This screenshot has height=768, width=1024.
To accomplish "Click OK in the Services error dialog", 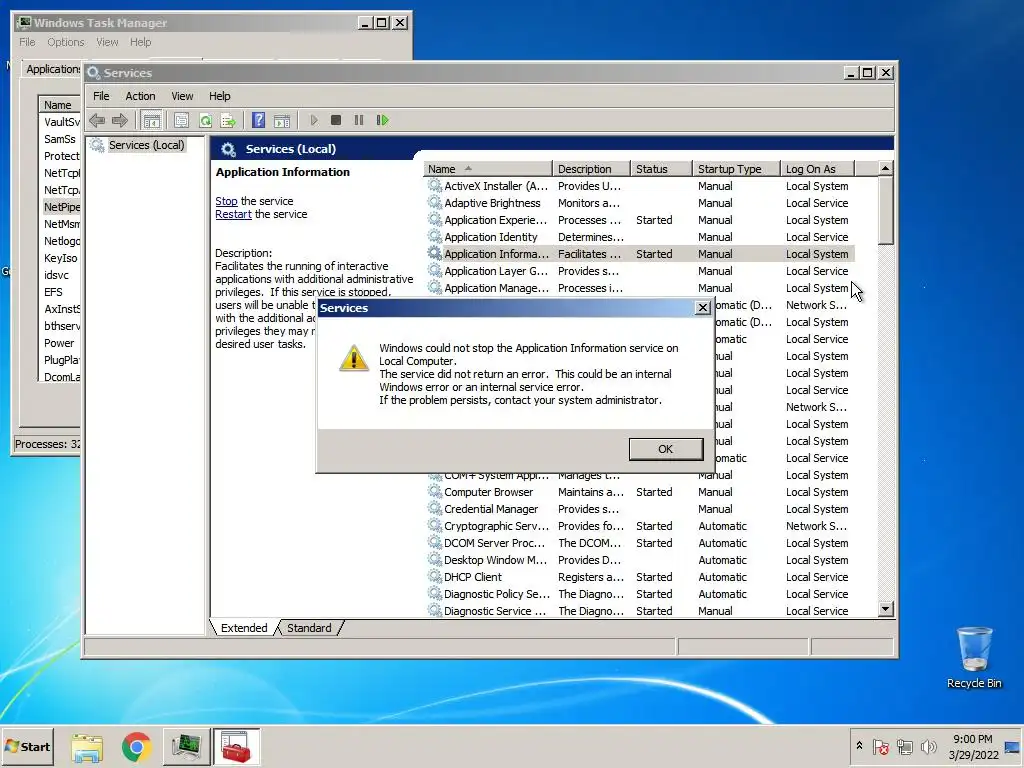I will (x=665, y=449).
